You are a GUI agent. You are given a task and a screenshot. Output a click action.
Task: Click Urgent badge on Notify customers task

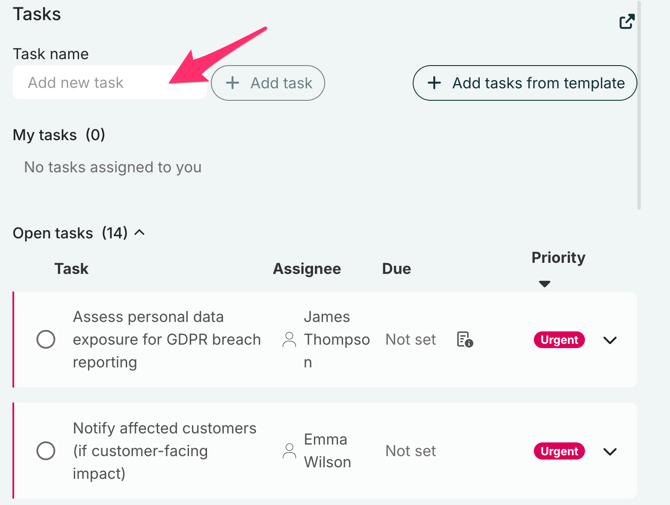click(558, 451)
